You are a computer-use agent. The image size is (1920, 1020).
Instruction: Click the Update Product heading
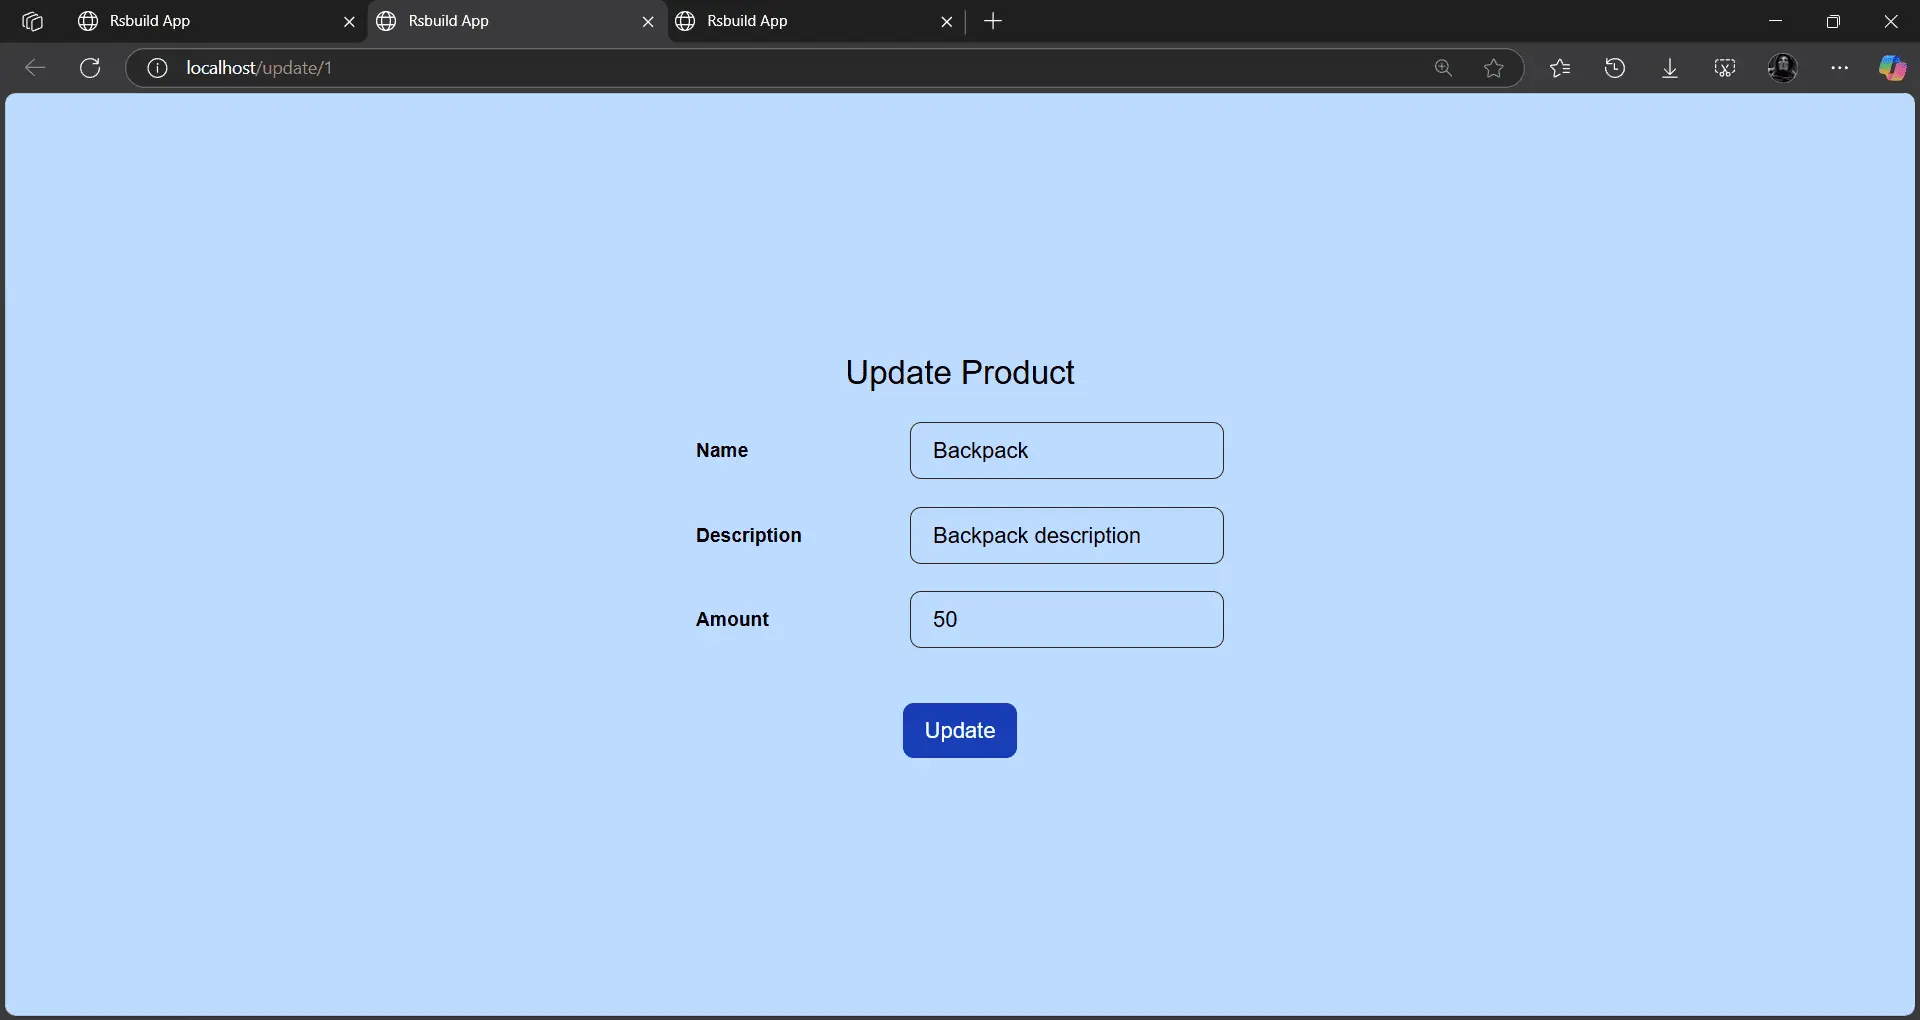(960, 372)
